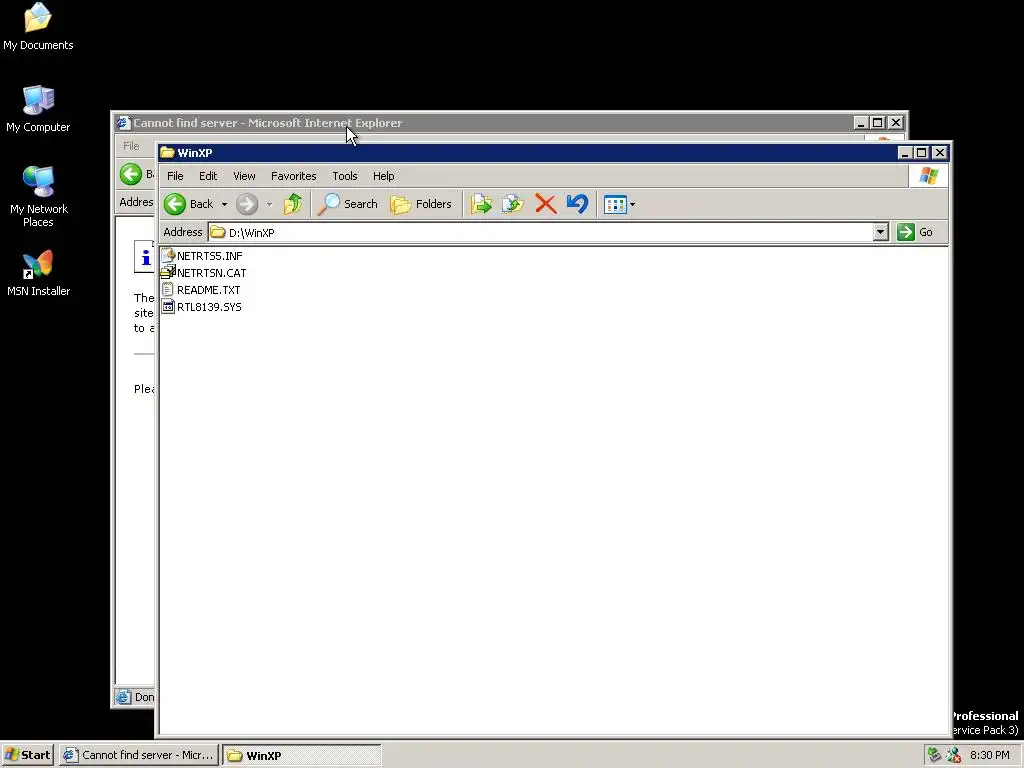Click the Forward arrow in WinXP window
1024x768 pixels.
click(247, 204)
